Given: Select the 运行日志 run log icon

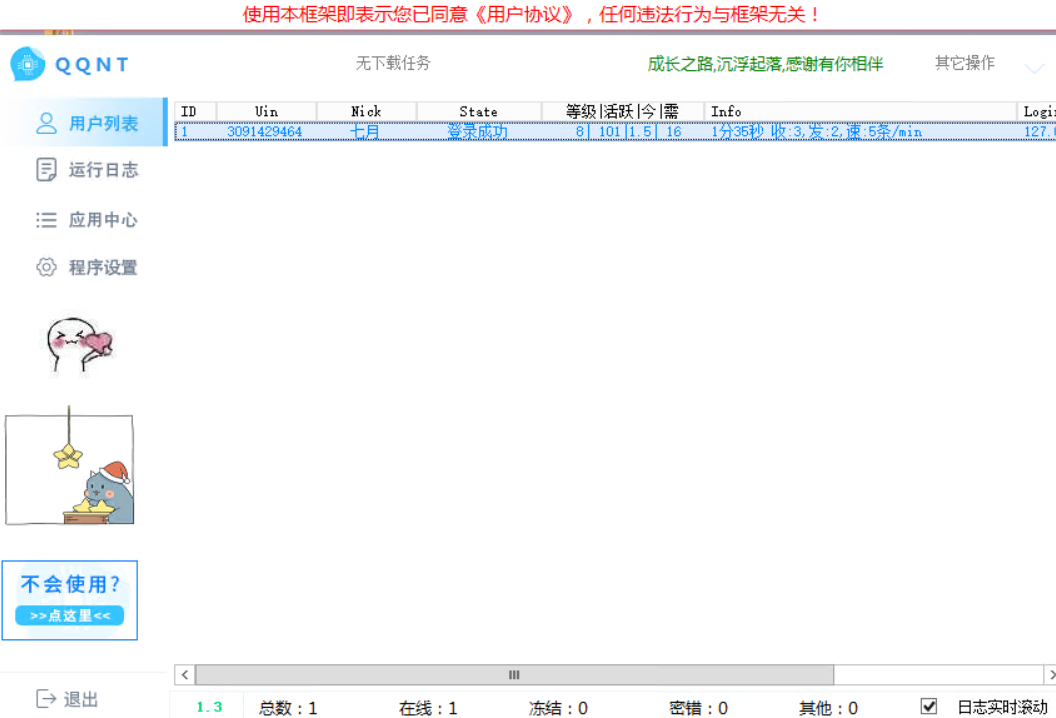Looking at the screenshot, I should [x=44, y=170].
